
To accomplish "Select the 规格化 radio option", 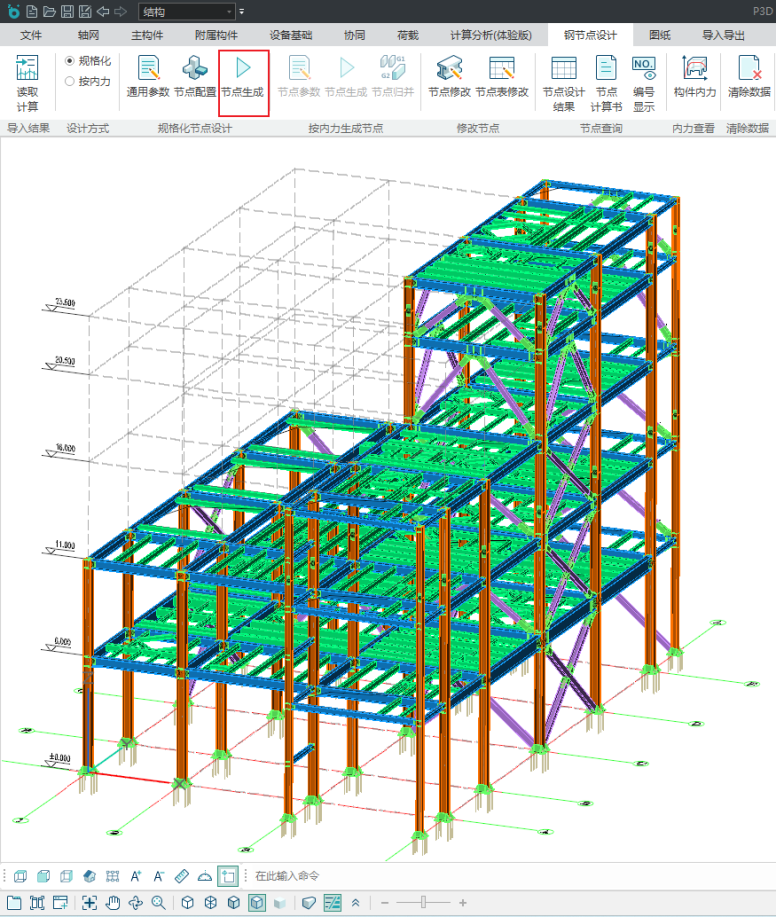I will 88,61.
